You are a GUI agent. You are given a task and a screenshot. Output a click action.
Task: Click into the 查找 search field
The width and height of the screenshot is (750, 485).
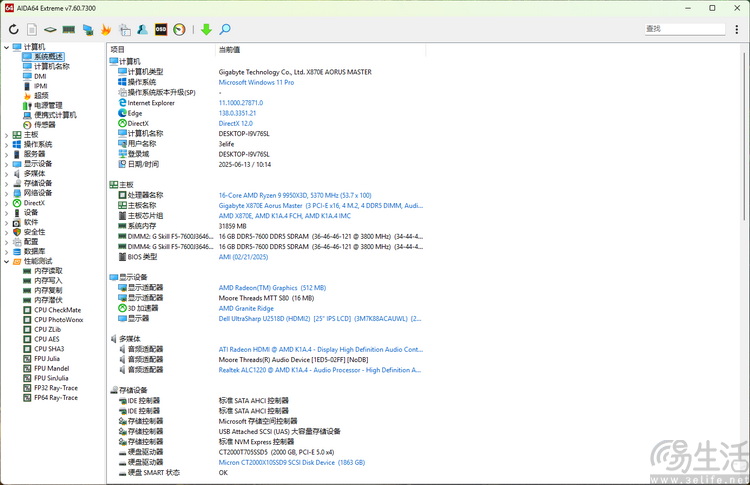[684, 29]
